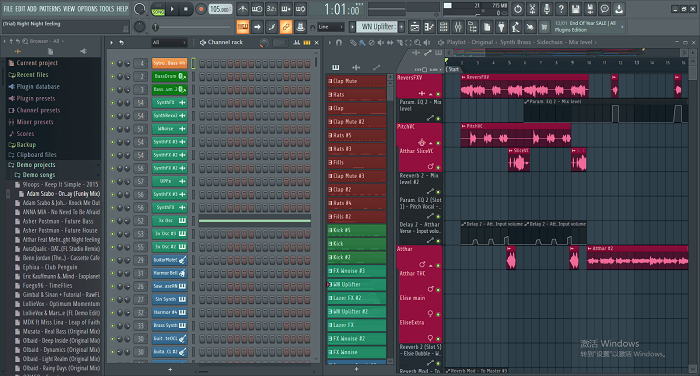700x376 pixels.
Task: Select the playlist delete tool
Action: (x=371, y=43)
